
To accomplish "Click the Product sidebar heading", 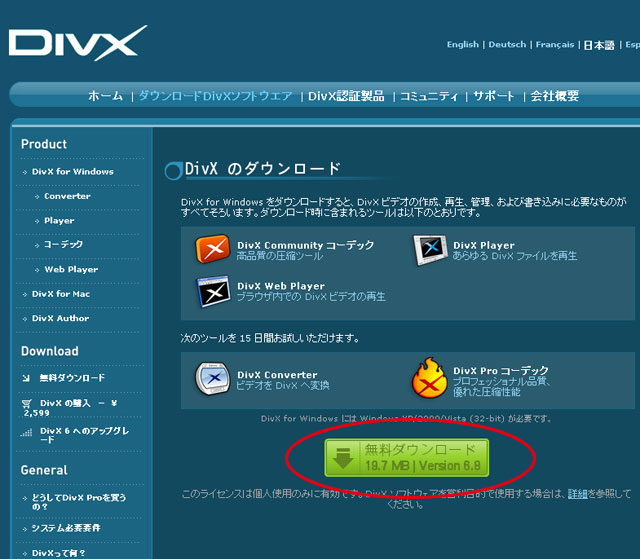I will coord(44,144).
